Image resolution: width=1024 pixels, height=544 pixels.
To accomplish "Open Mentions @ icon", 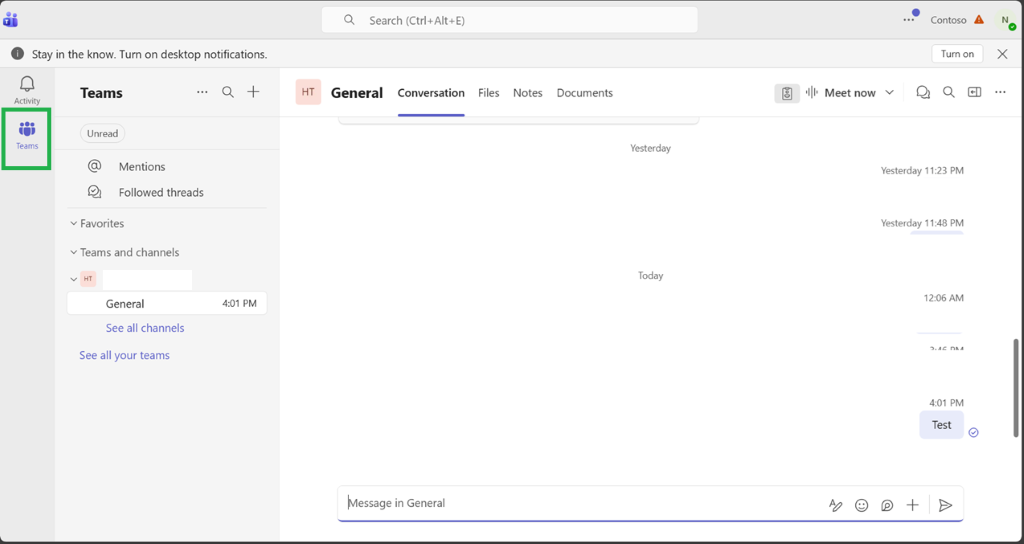I will pos(95,166).
